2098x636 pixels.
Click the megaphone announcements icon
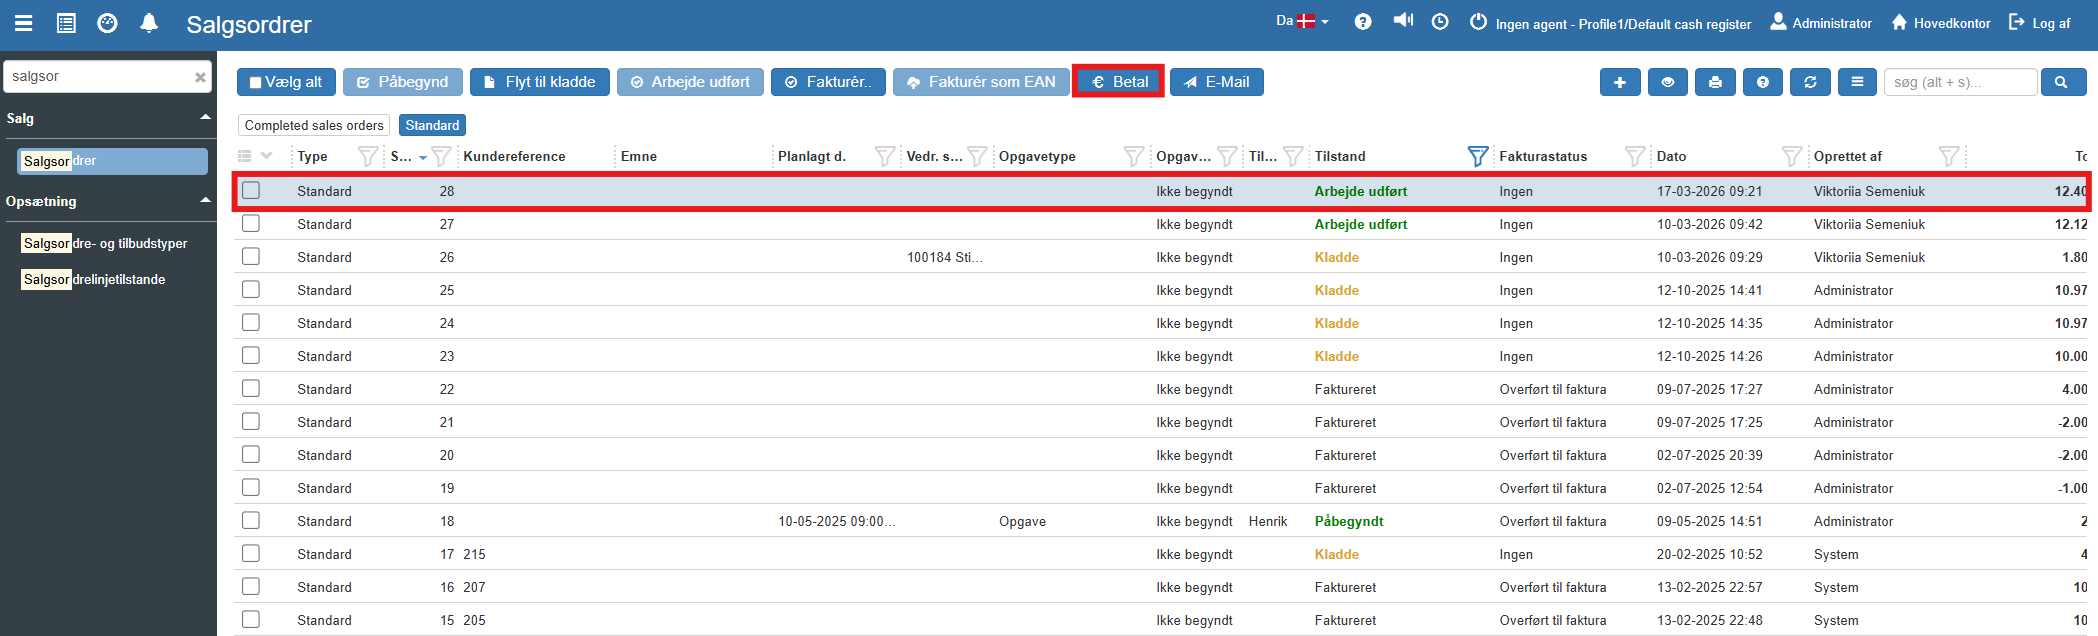(1403, 21)
